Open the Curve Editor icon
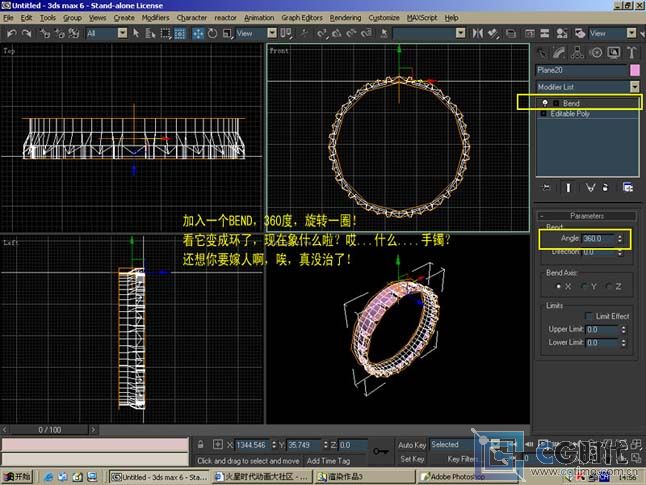 [530, 33]
